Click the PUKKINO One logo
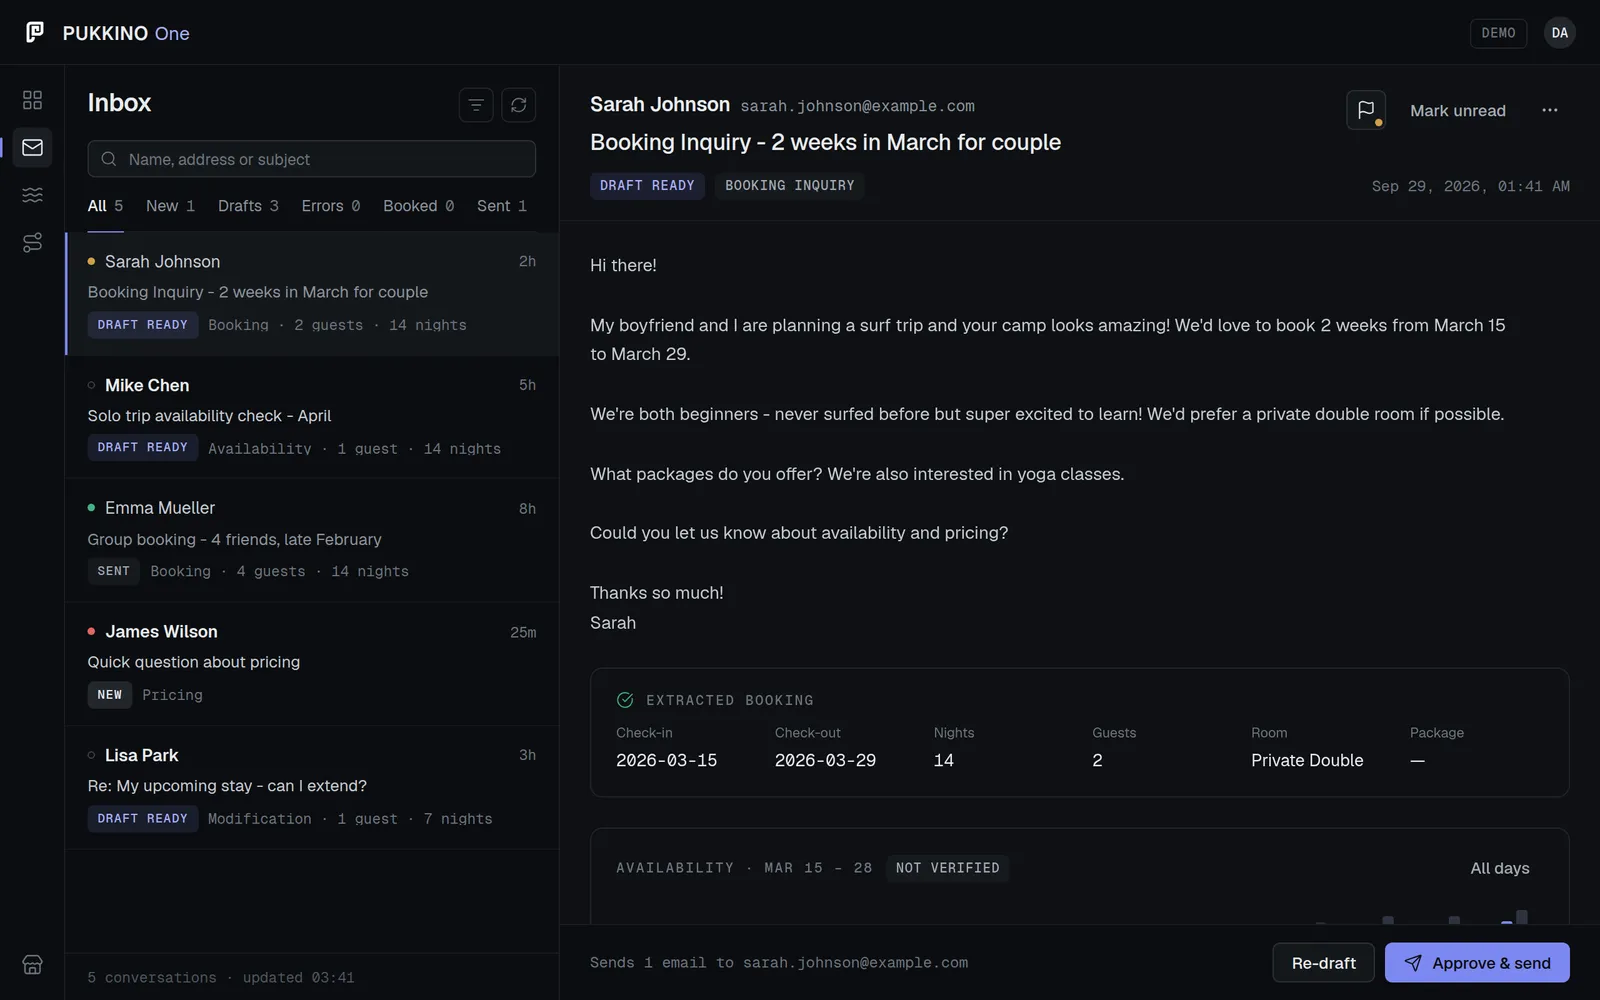Screen dimensions: 1600x1000 (107, 33)
